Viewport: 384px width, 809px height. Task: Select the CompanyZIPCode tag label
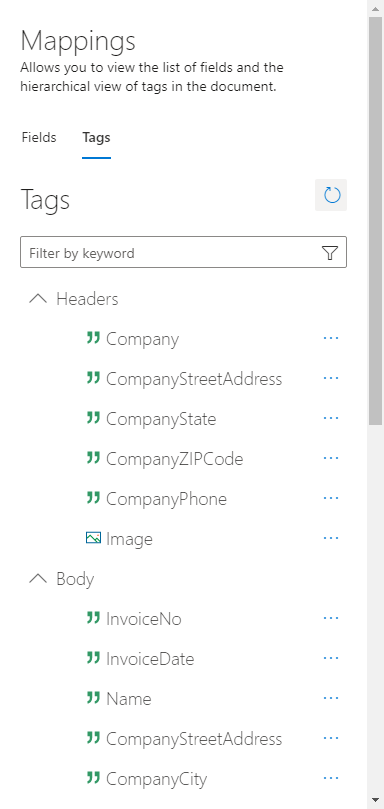tap(174, 459)
